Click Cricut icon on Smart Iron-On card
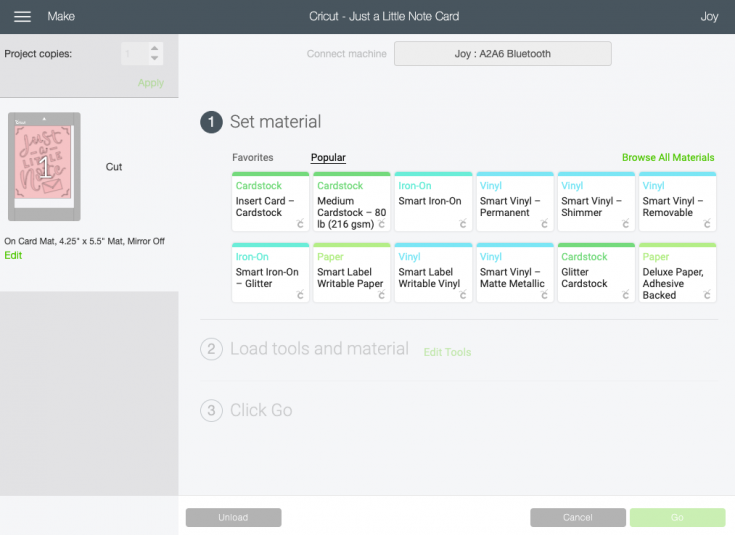The width and height of the screenshot is (735, 535). coord(463,224)
